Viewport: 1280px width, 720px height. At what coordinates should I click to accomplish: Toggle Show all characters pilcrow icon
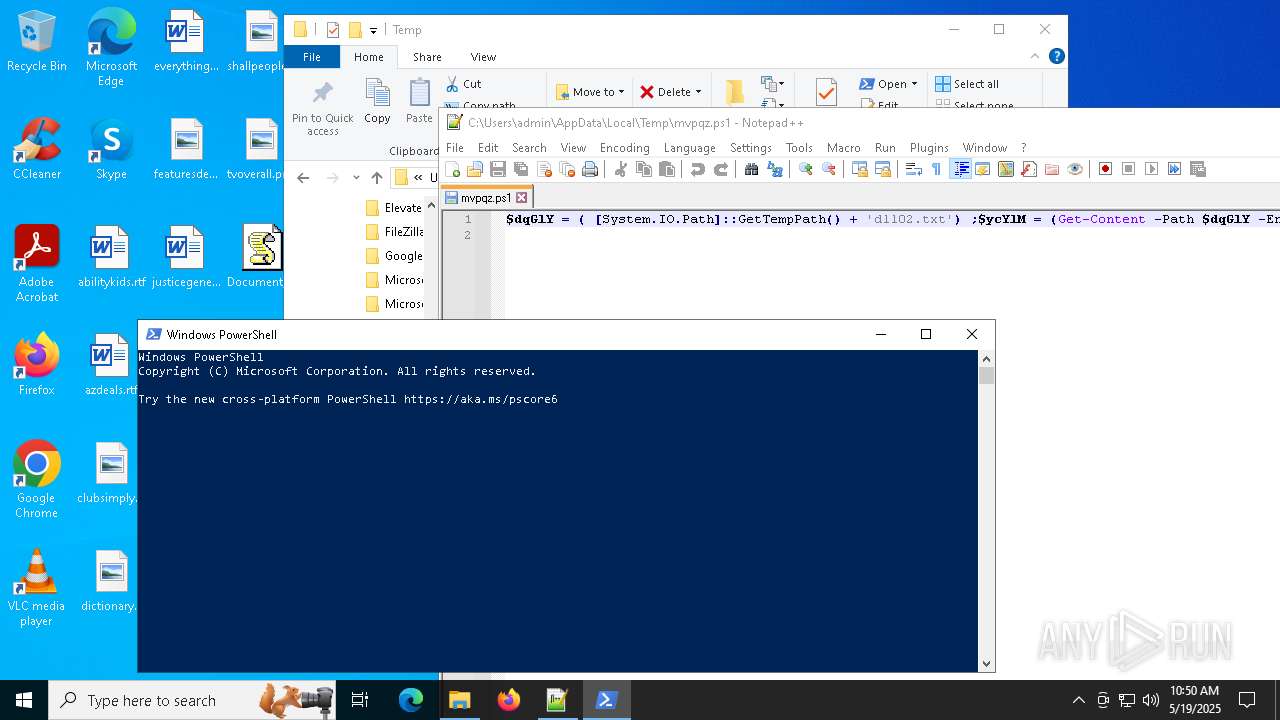(x=936, y=169)
